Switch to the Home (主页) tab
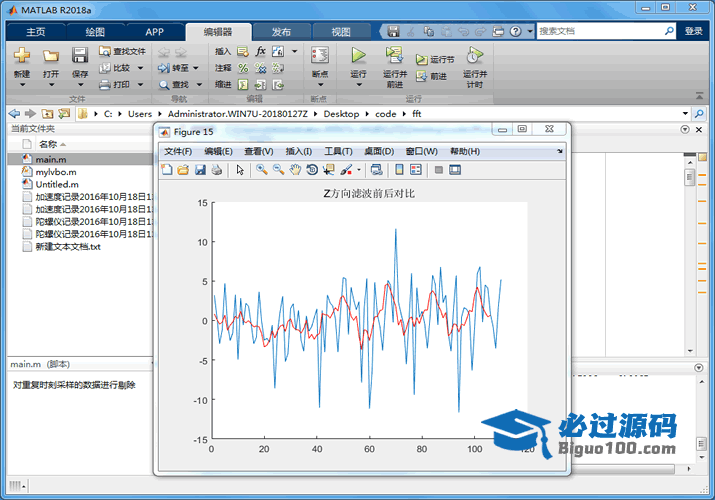The image size is (715, 500). 36,32
